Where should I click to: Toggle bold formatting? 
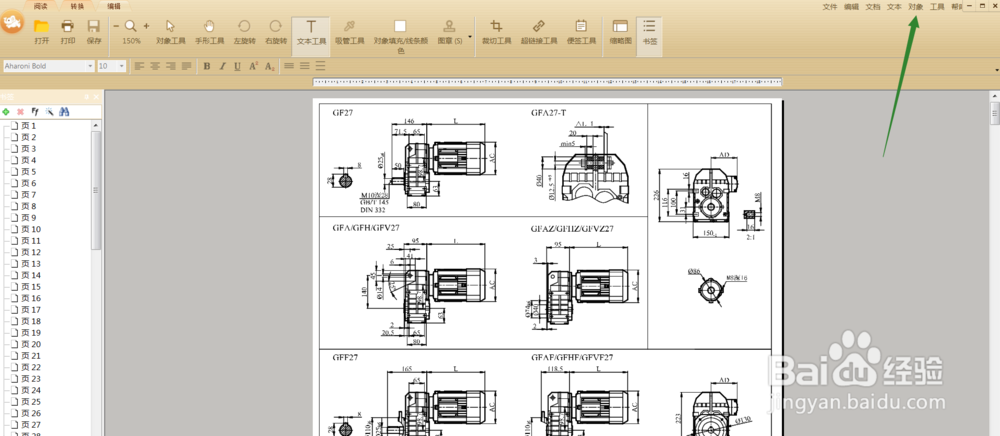click(207, 66)
